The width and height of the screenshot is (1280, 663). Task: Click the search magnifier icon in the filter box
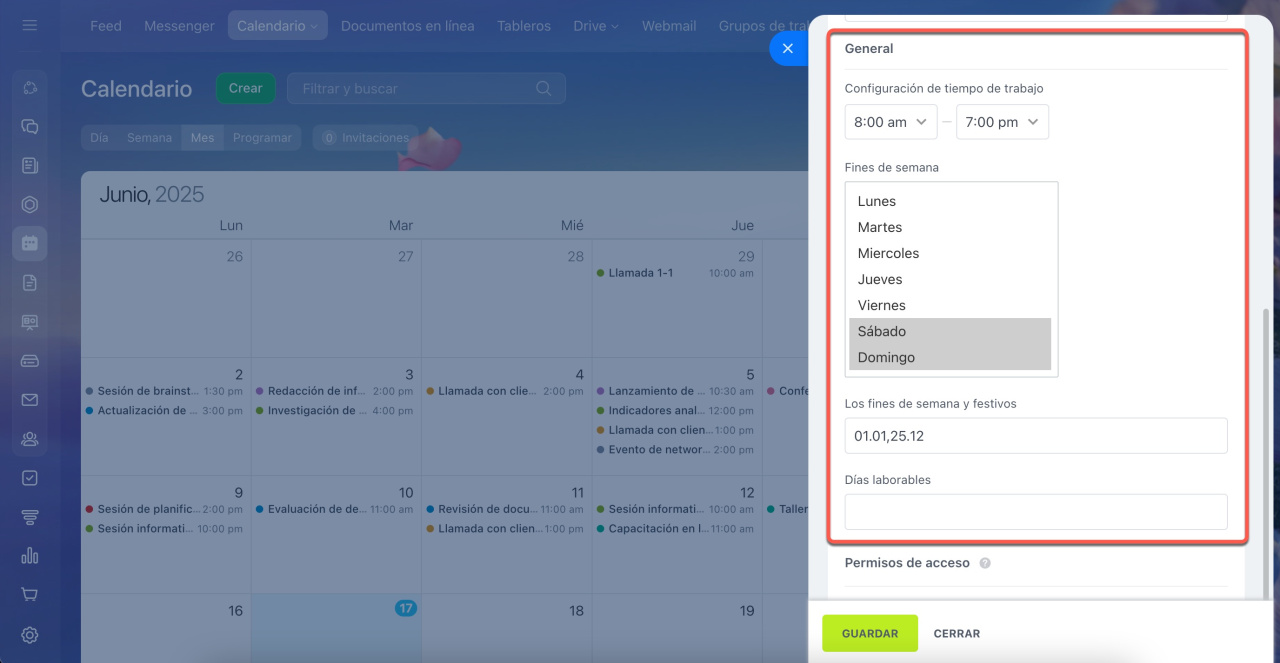click(x=544, y=88)
